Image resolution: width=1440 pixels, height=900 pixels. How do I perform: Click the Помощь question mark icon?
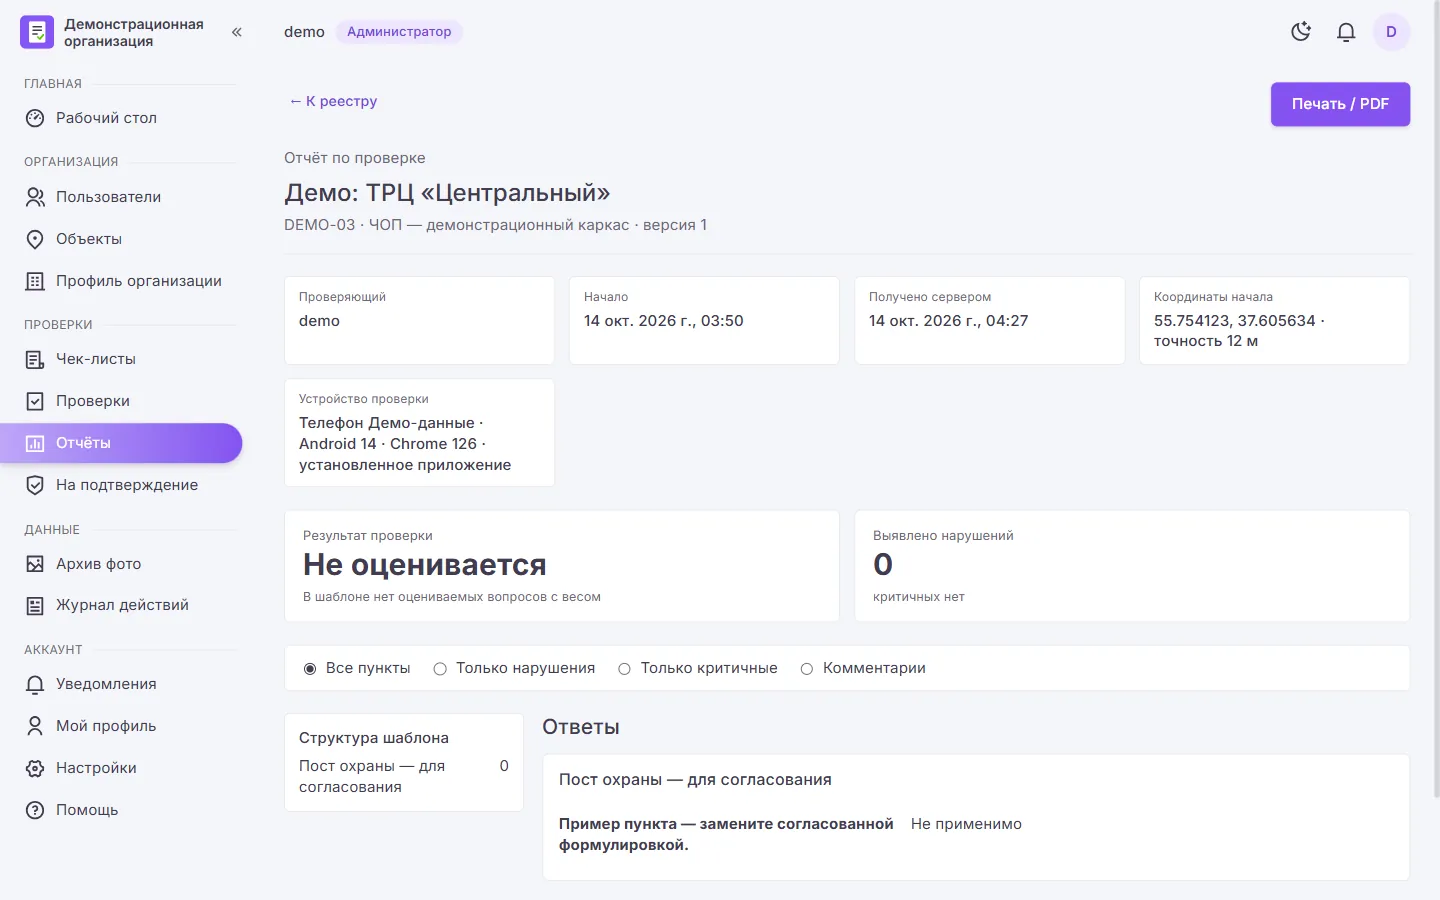click(35, 810)
